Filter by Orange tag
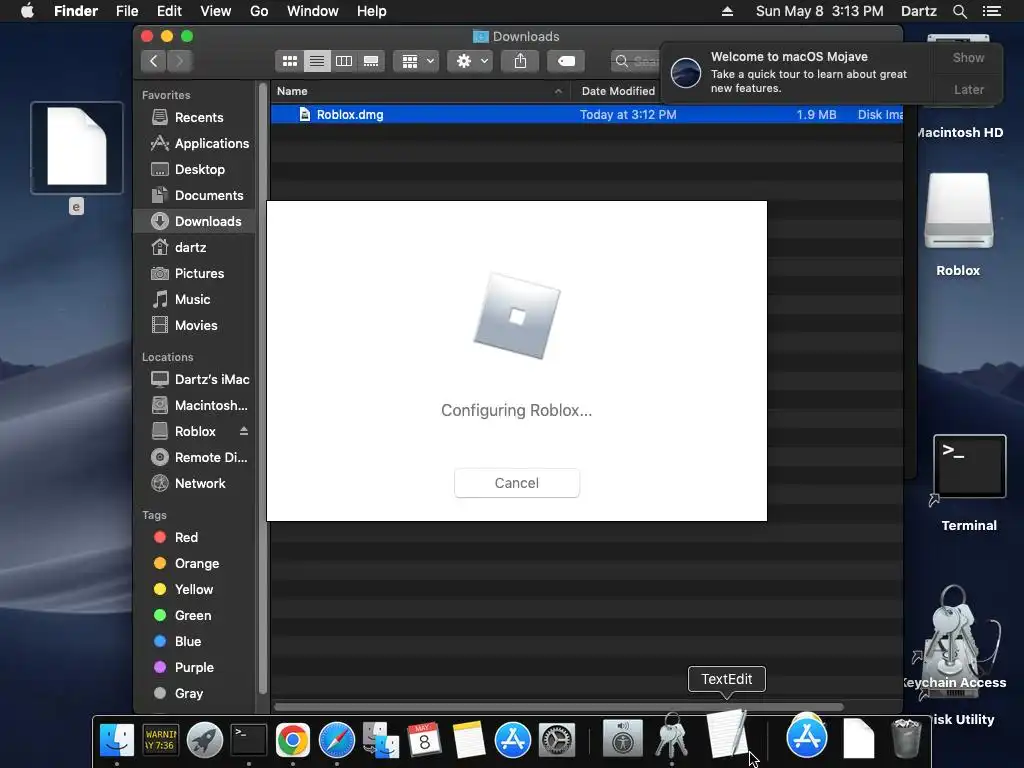1024x768 pixels. point(197,564)
